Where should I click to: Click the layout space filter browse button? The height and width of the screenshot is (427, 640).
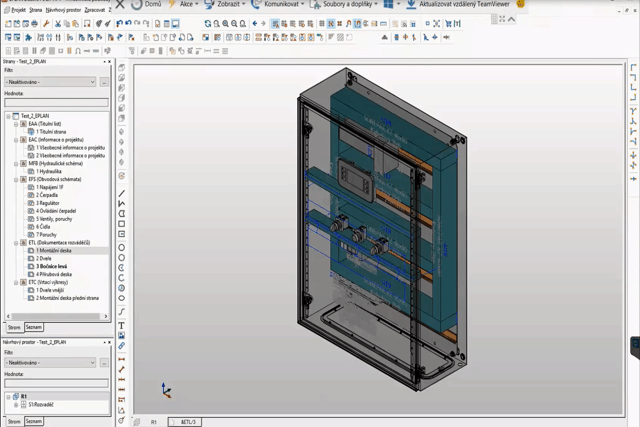(104, 363)
